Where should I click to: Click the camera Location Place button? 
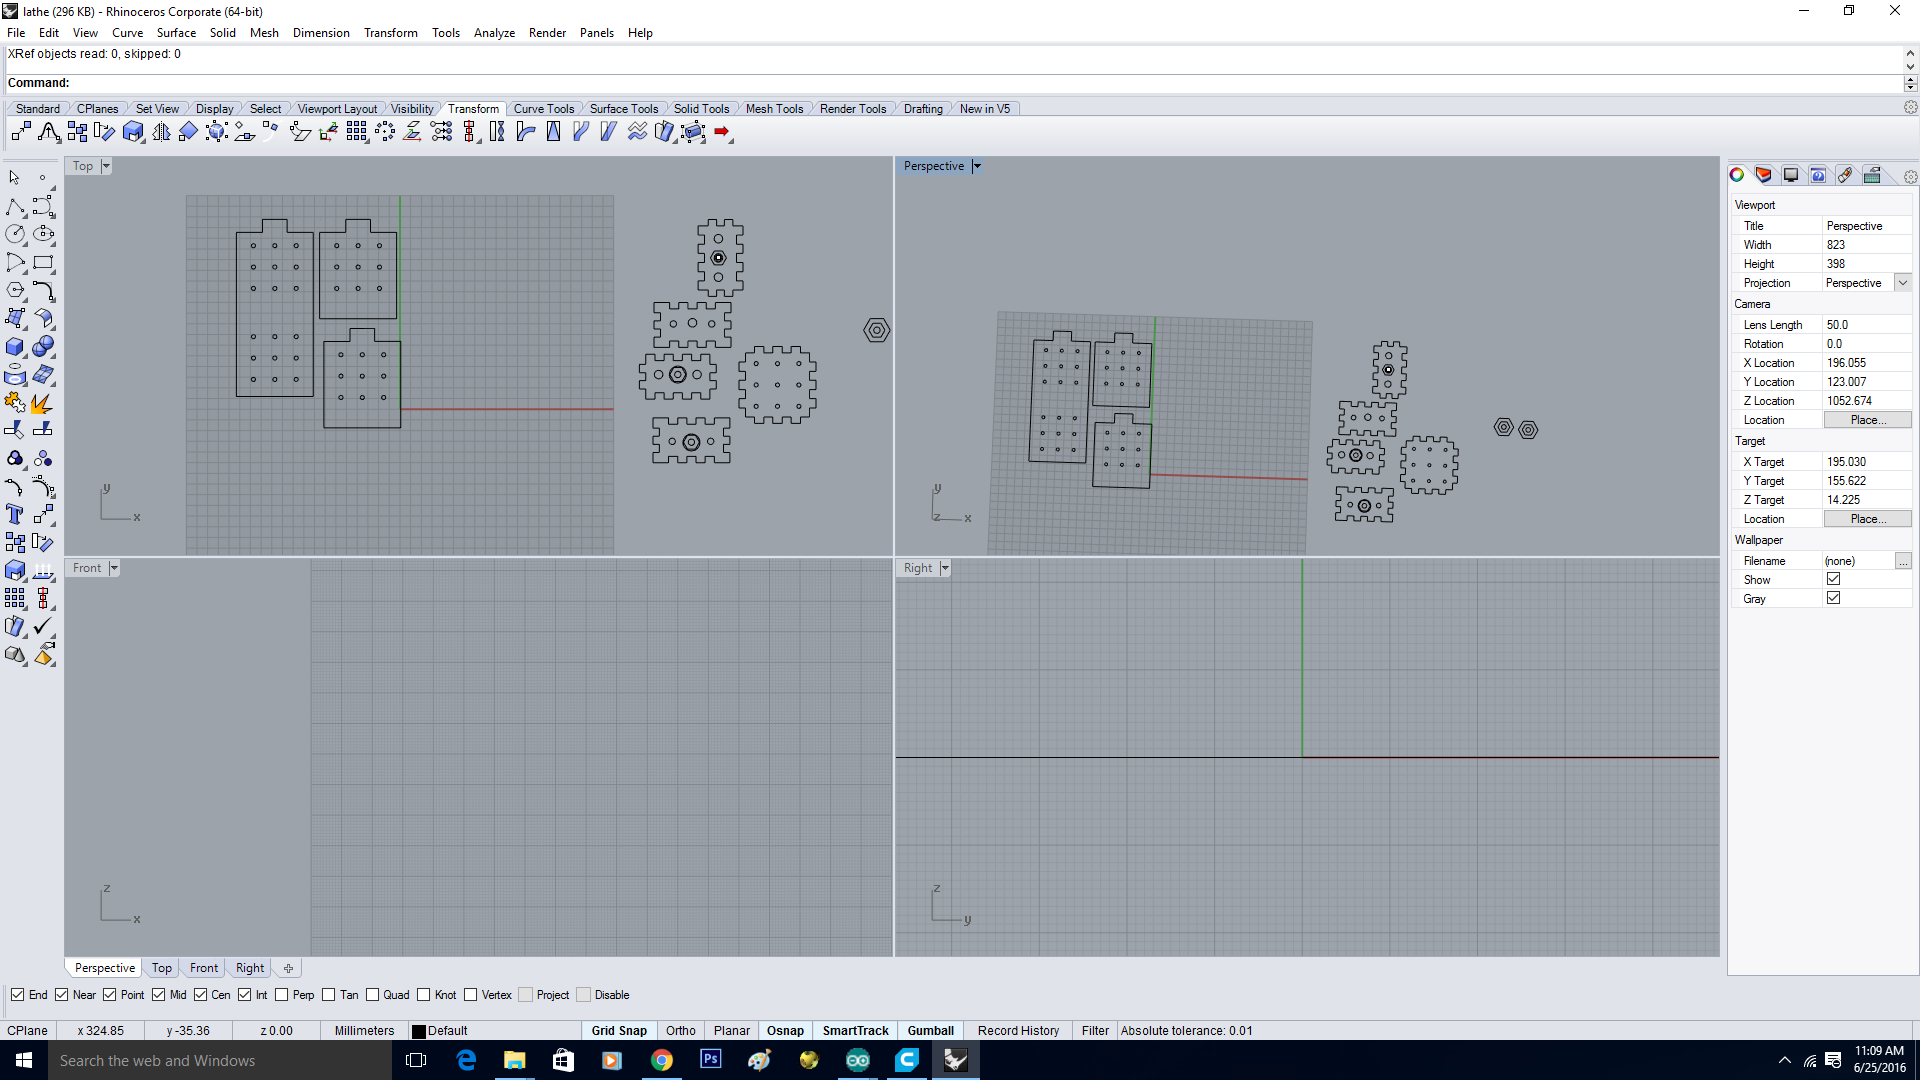pos(1867,419)
